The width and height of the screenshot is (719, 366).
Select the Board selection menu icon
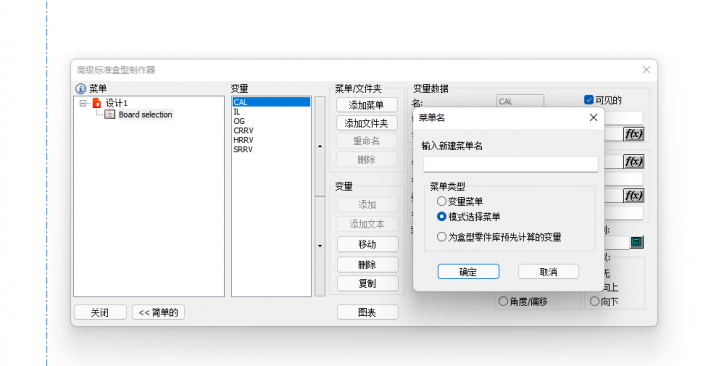110,115
